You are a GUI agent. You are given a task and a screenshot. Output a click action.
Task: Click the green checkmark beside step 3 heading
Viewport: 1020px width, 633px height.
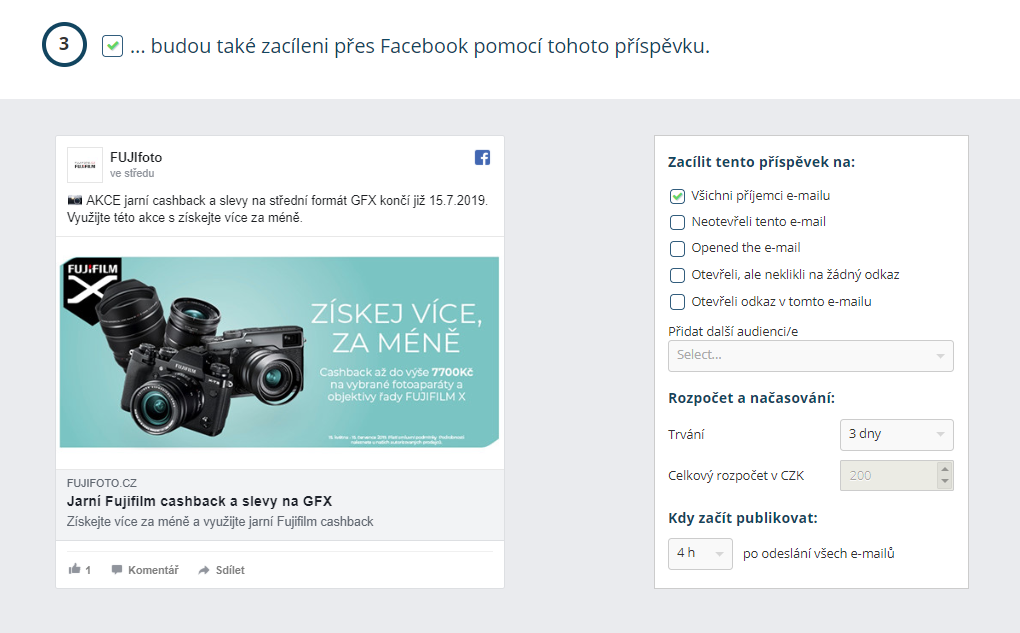click(x=110, y=45)
